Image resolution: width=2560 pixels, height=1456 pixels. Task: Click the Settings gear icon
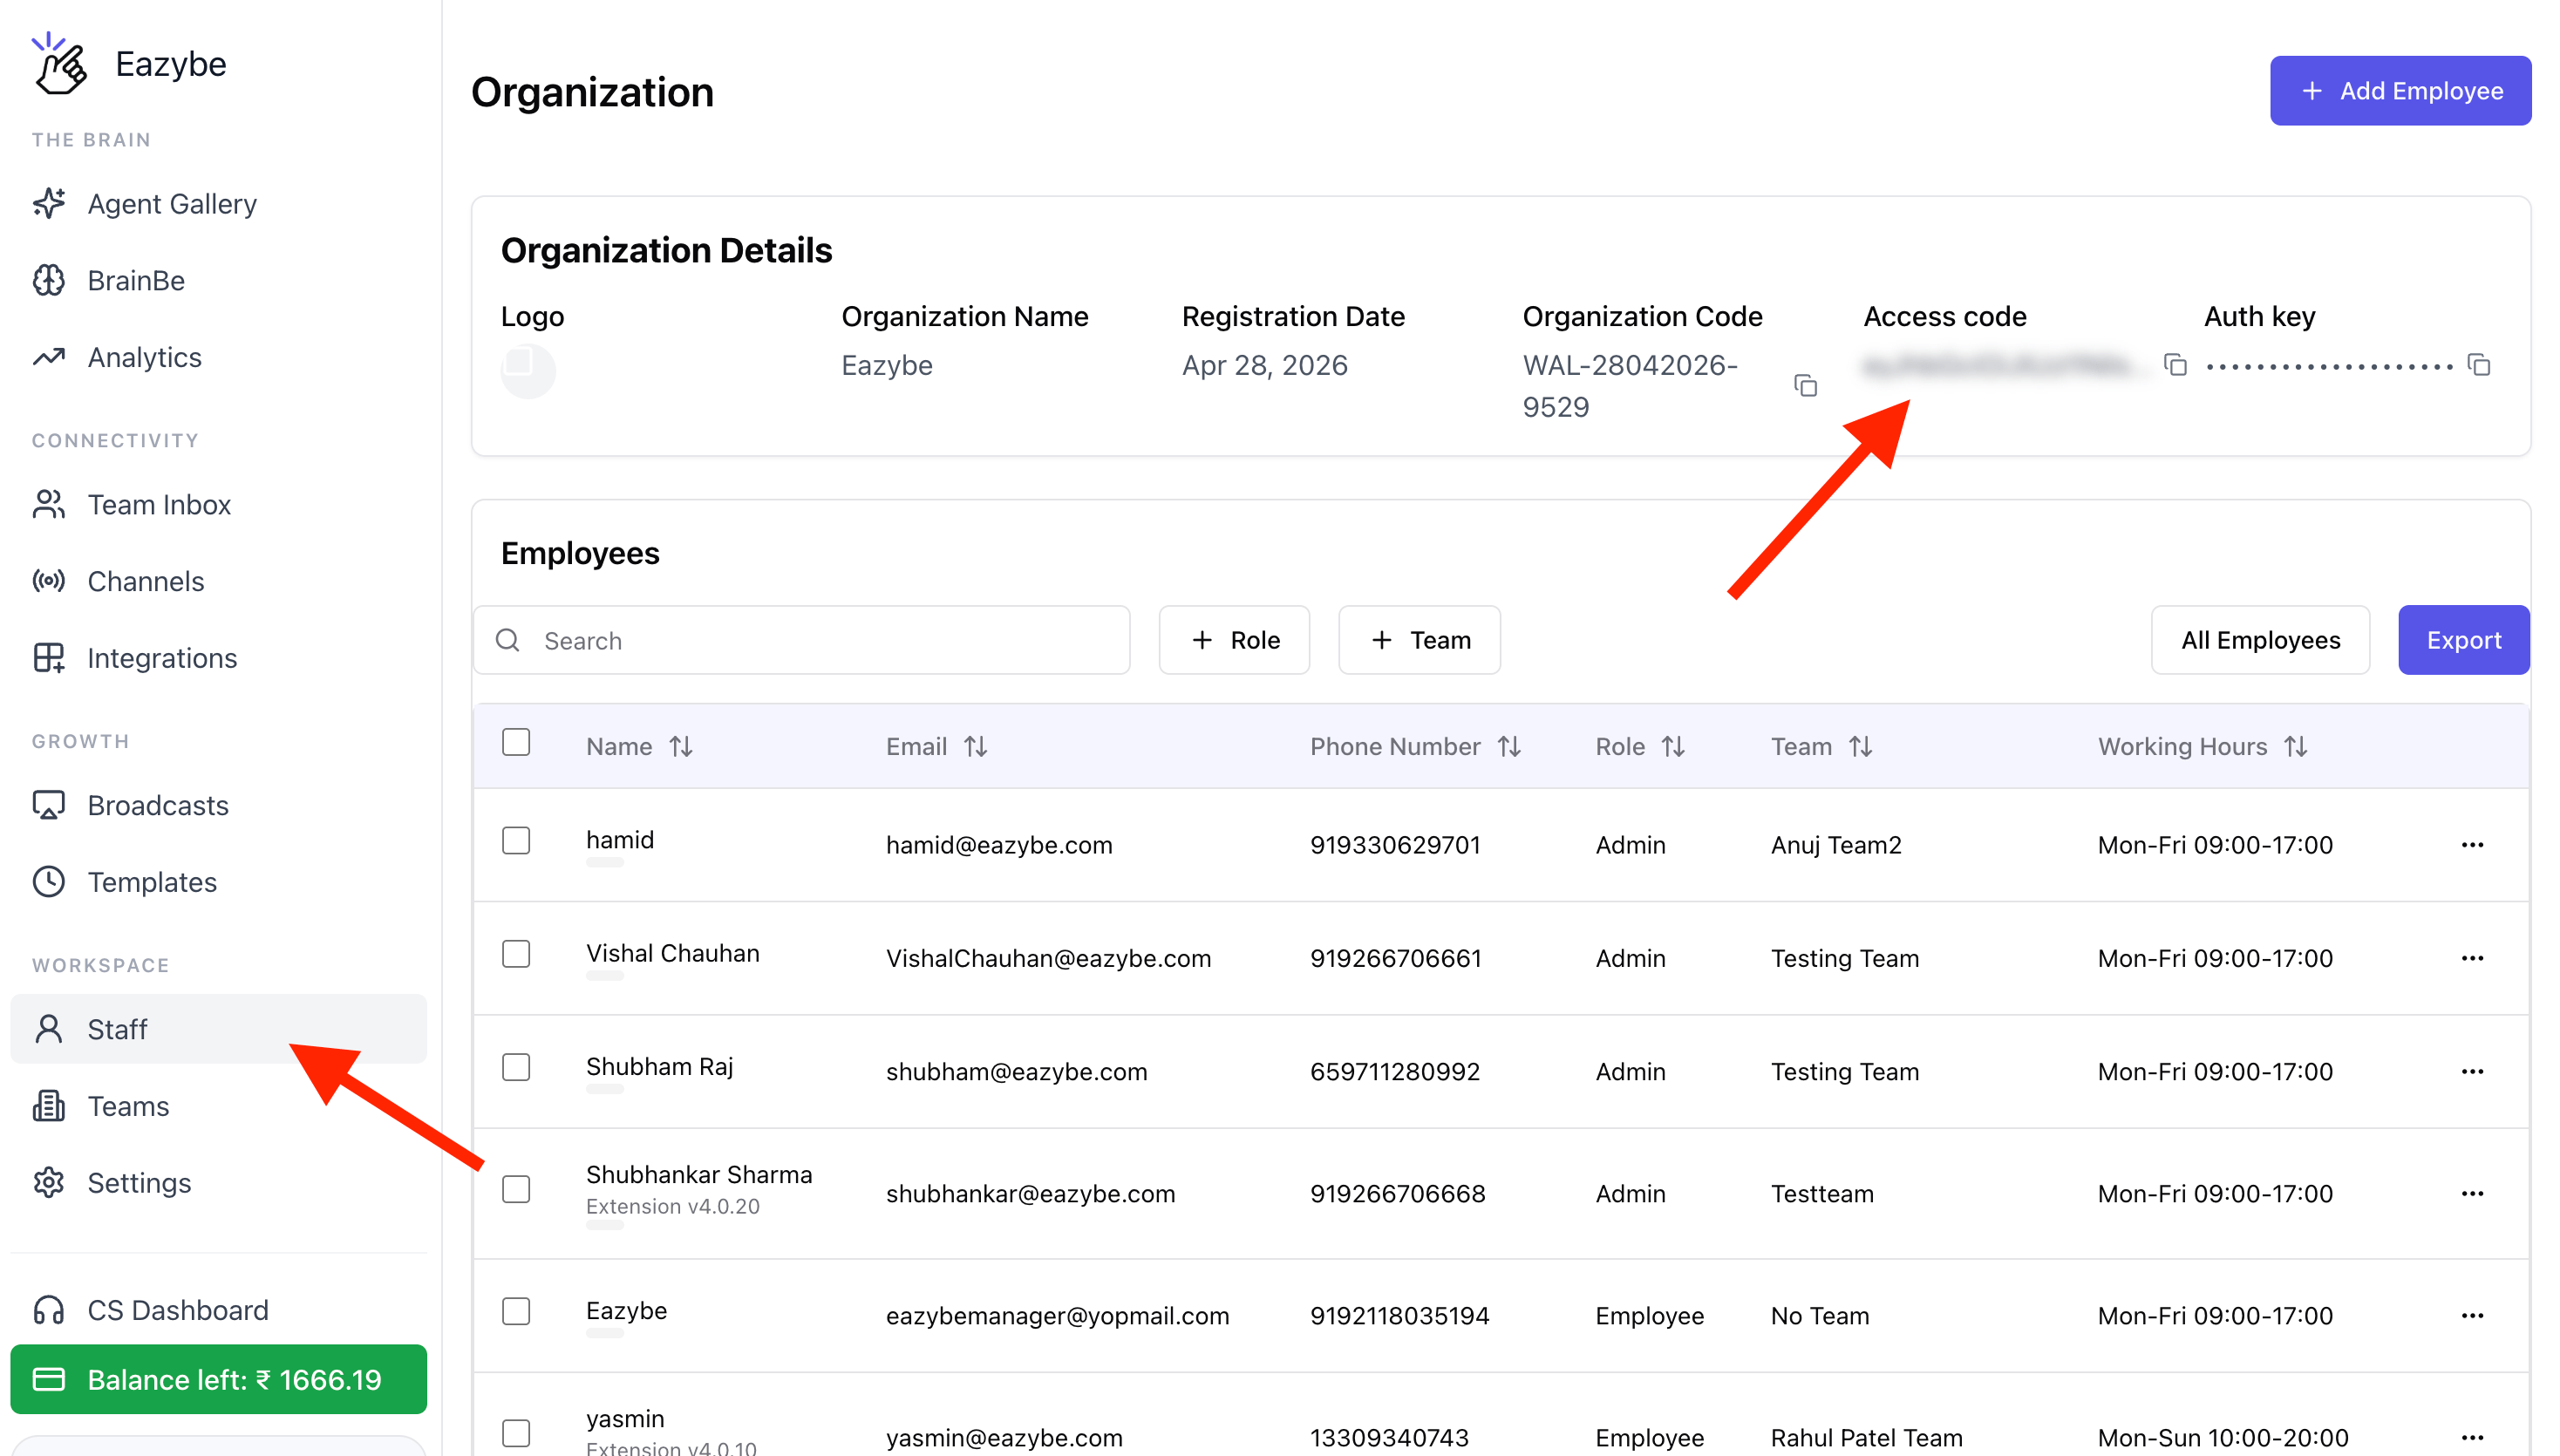click(48, 1183)
